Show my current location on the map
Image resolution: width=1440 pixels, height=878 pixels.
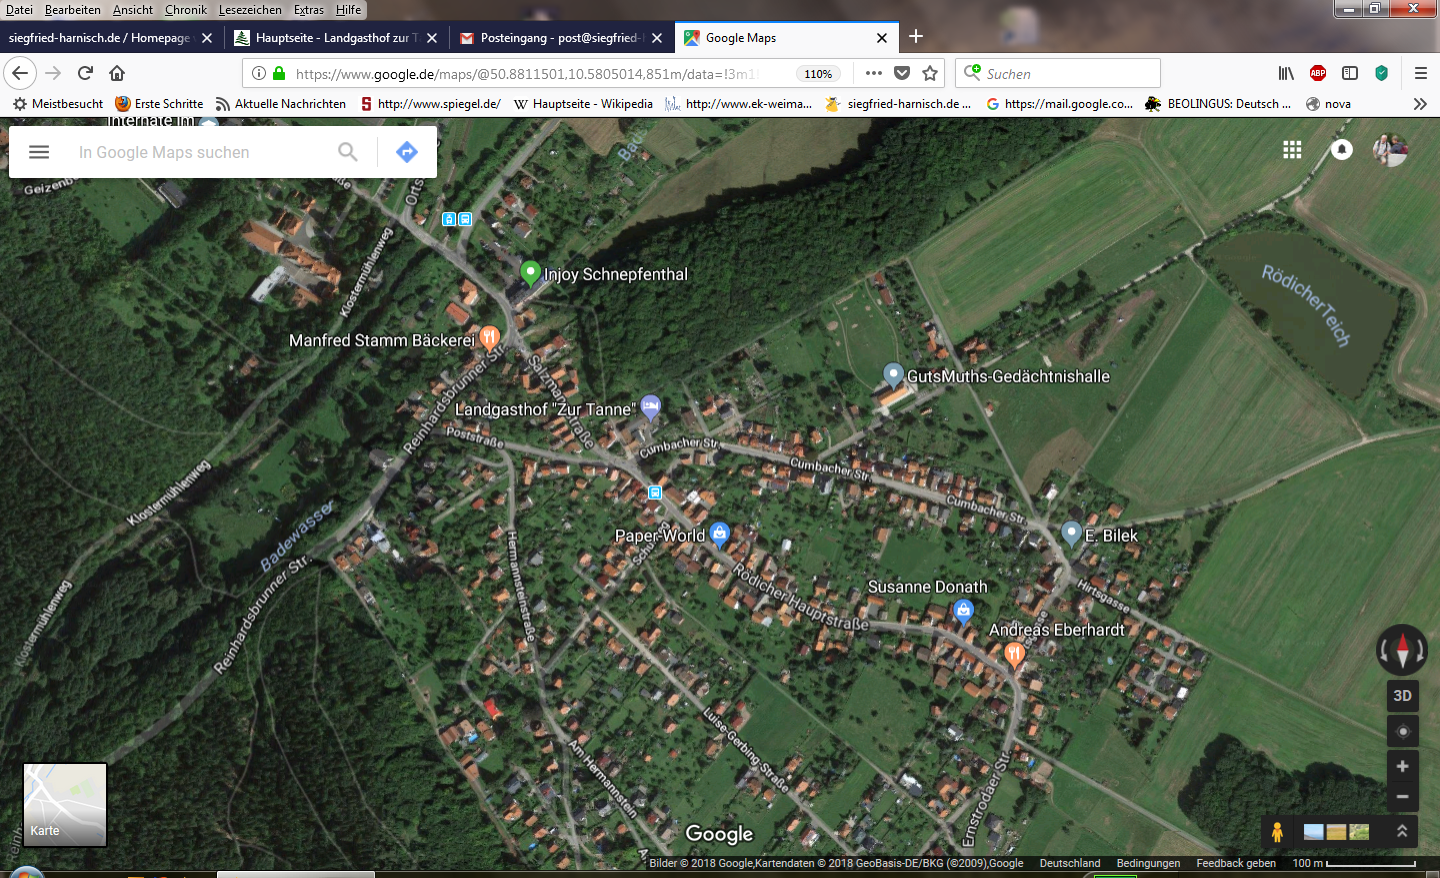(x=1403, y=731)
